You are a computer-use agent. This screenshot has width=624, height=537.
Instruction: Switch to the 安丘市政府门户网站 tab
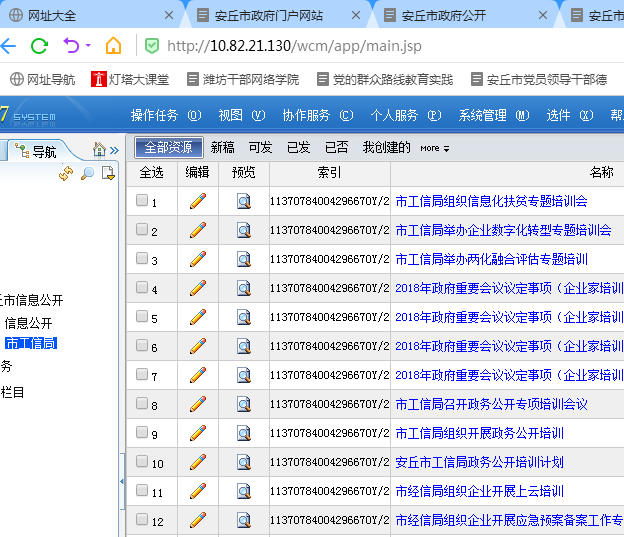[x=279, y=16]
